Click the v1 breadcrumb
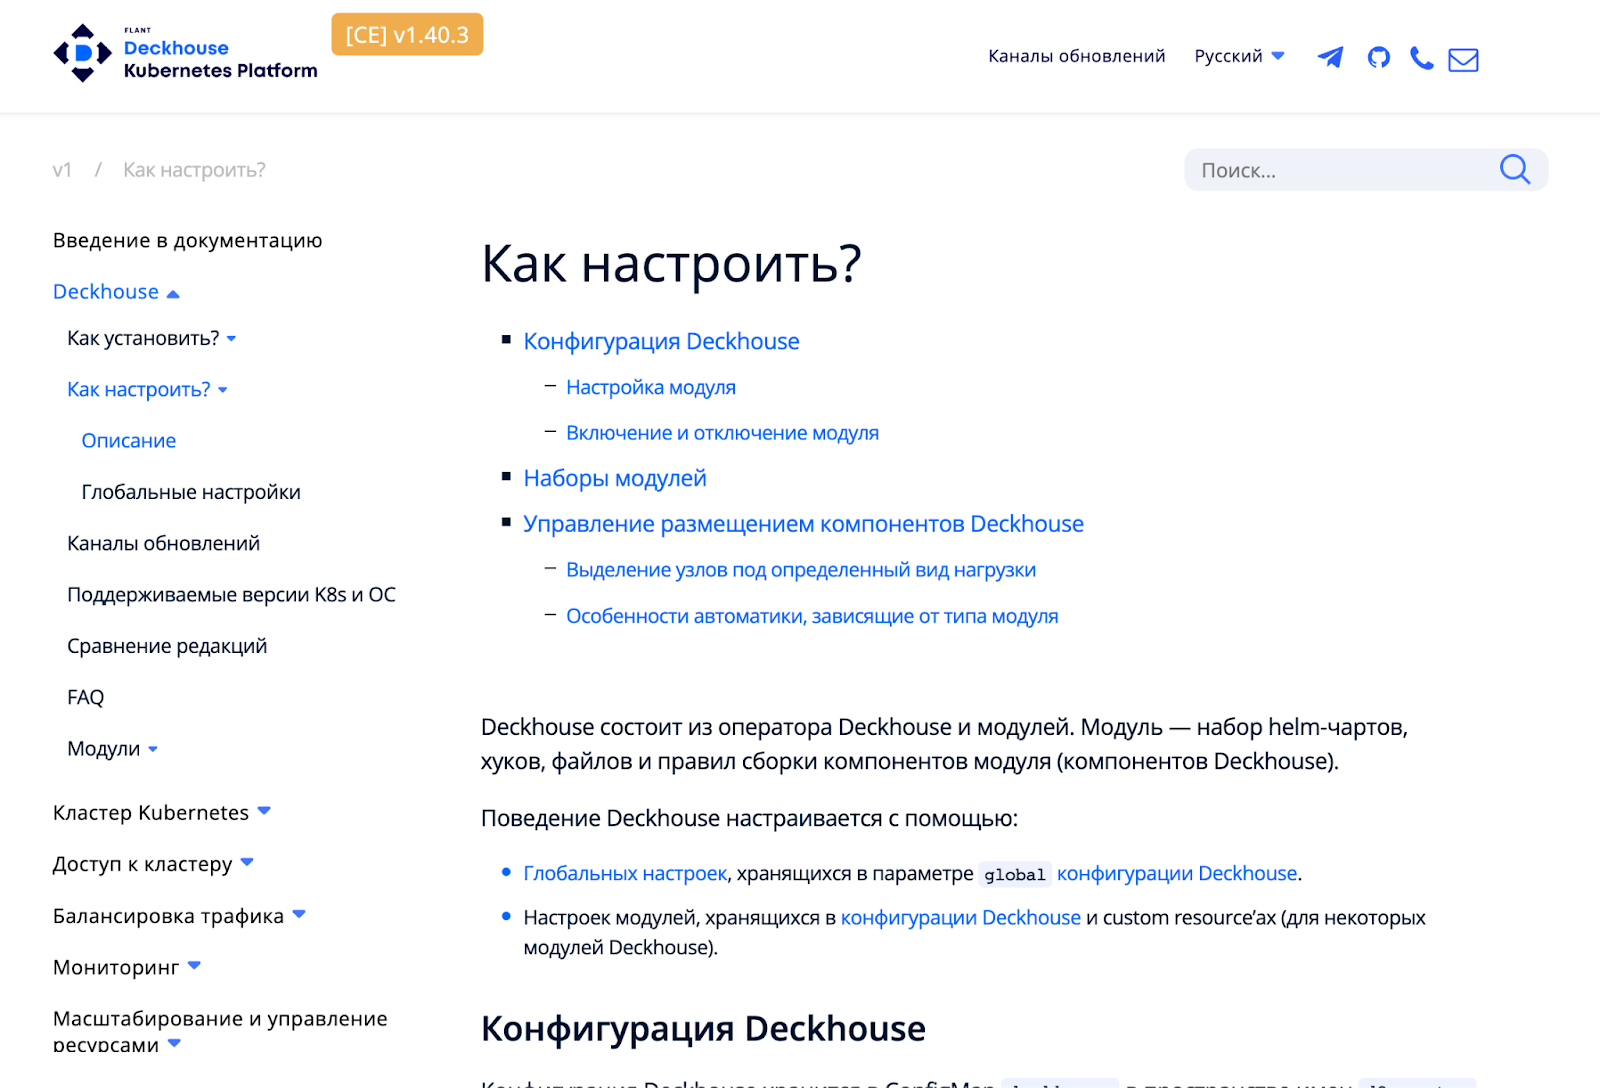This screenshot has width=1600, height=1088. coord(62,170)
